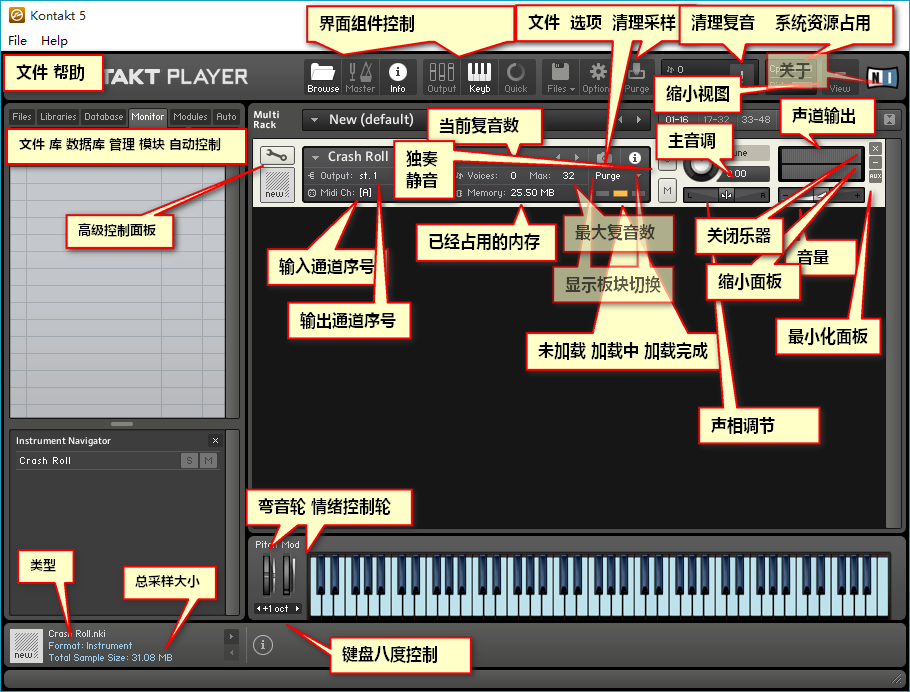Viewport: 910px width, 692px height.
Task: Close the Instrument Navigator panel
Action: pos(215,441)
